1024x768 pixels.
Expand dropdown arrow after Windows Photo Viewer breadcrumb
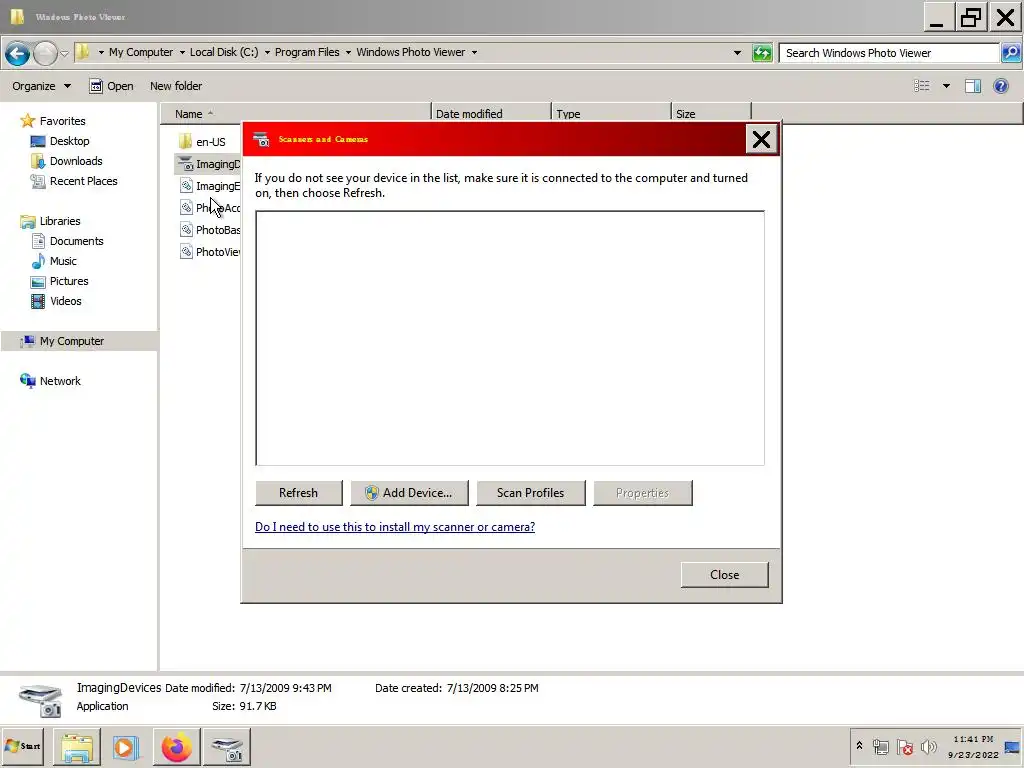(474, 52)
